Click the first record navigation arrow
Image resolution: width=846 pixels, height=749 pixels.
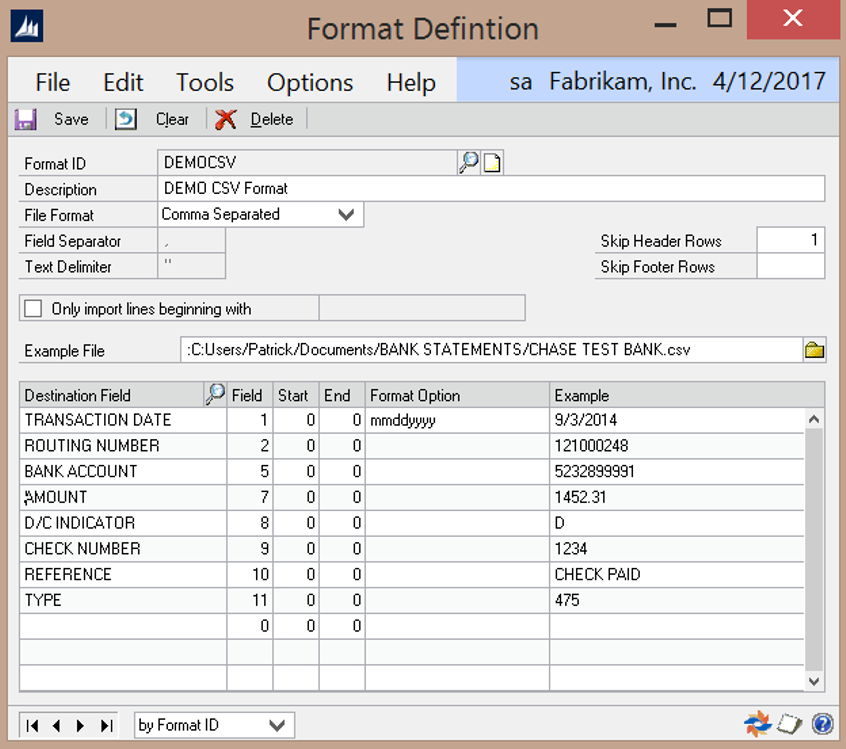pyautogui.click(x=33, y=725)
